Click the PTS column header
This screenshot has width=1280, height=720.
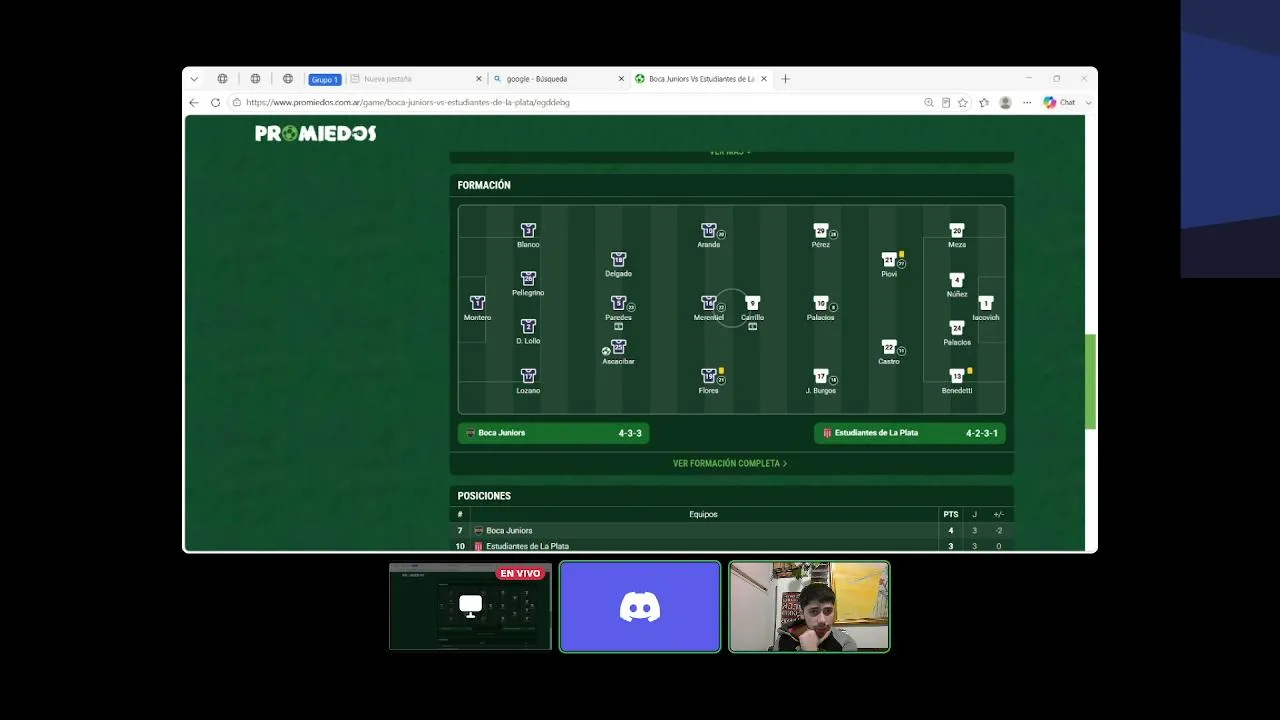point(951,515)
